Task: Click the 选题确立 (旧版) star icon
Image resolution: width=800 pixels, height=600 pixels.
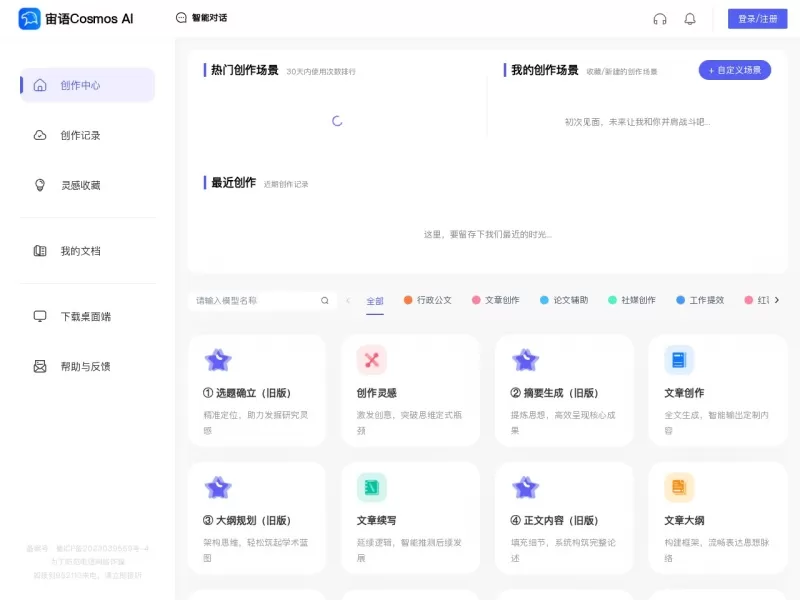Action: coord(219,361)
